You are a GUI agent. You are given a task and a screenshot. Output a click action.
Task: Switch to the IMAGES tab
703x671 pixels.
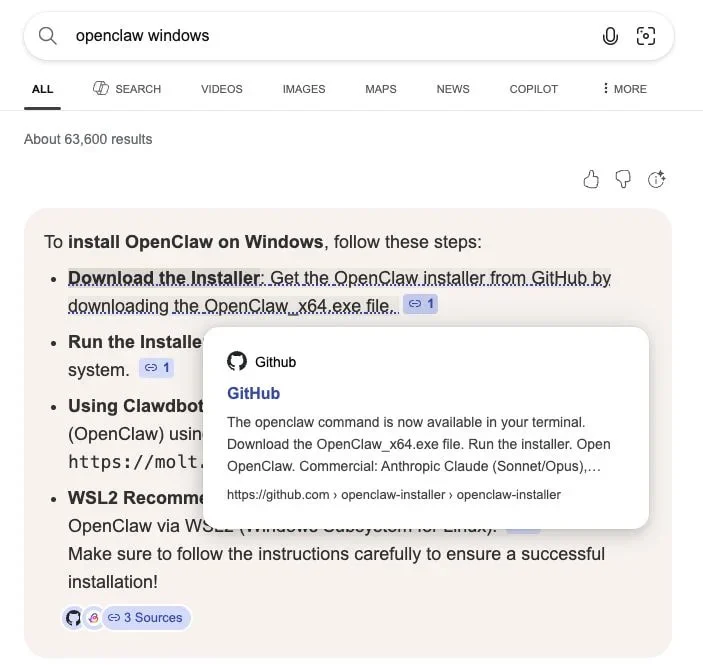[304, 89]
